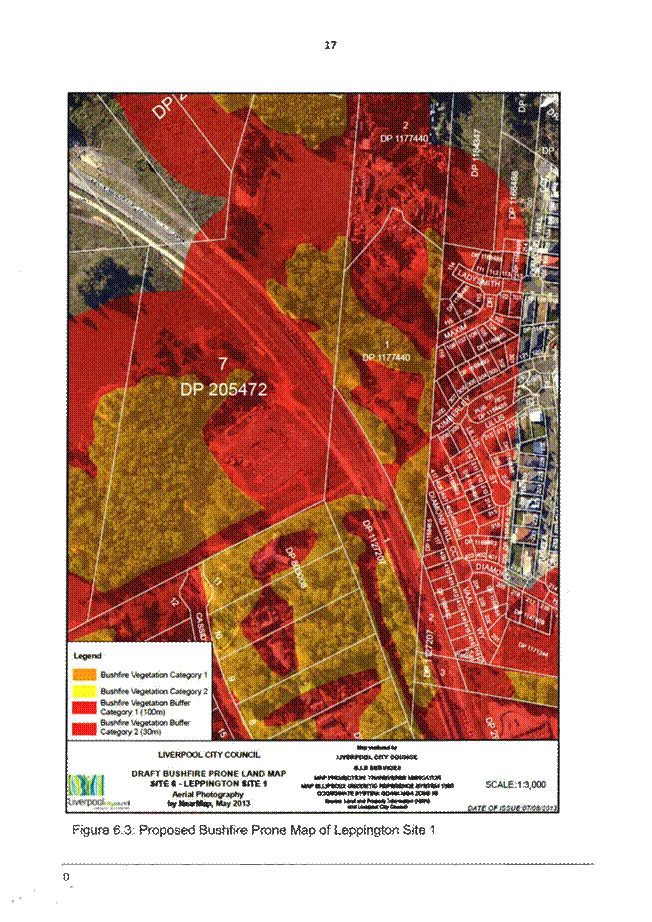Click 'Bushfire Vegetation Category 2' legend label

153,691
